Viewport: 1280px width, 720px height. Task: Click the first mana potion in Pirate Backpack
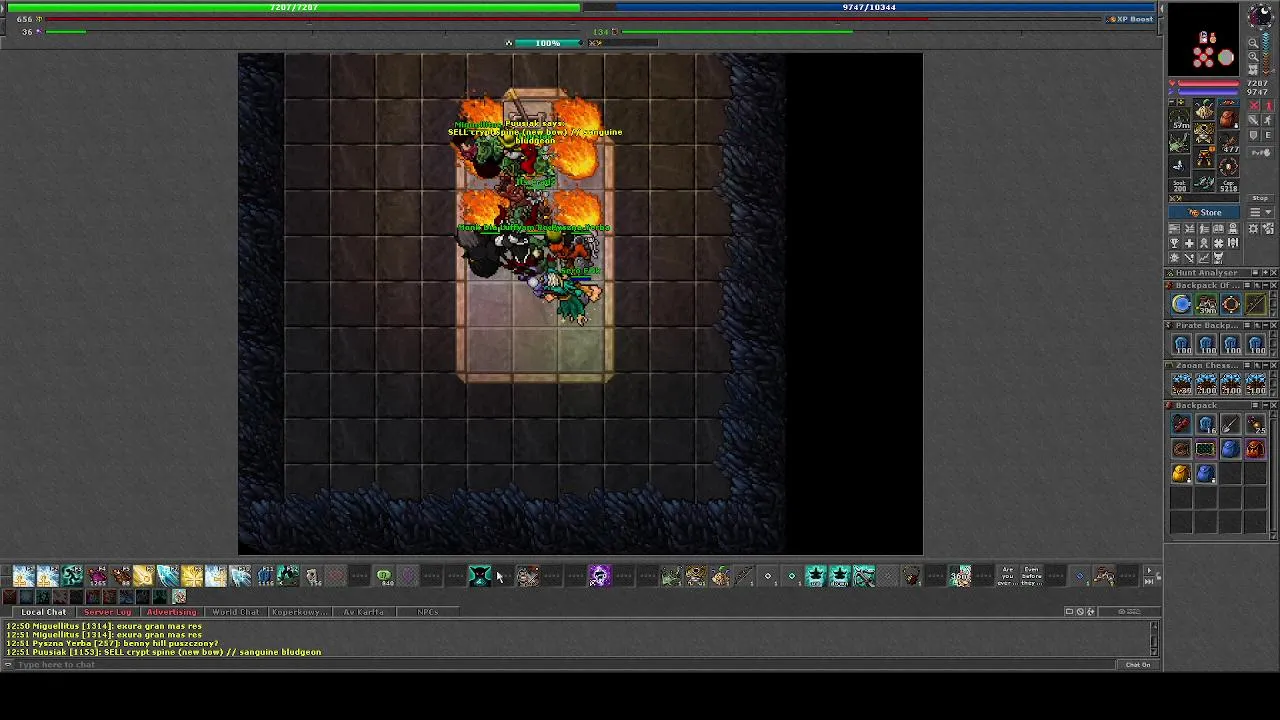coord(1181,344)
